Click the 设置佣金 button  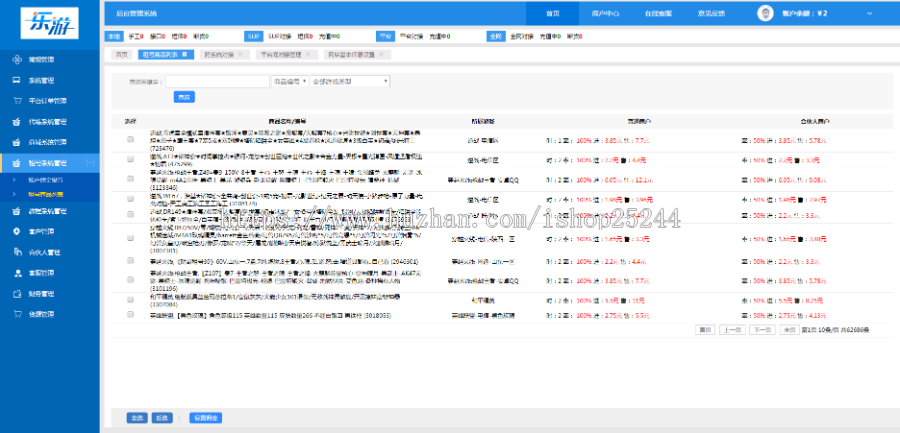[205, 418]
